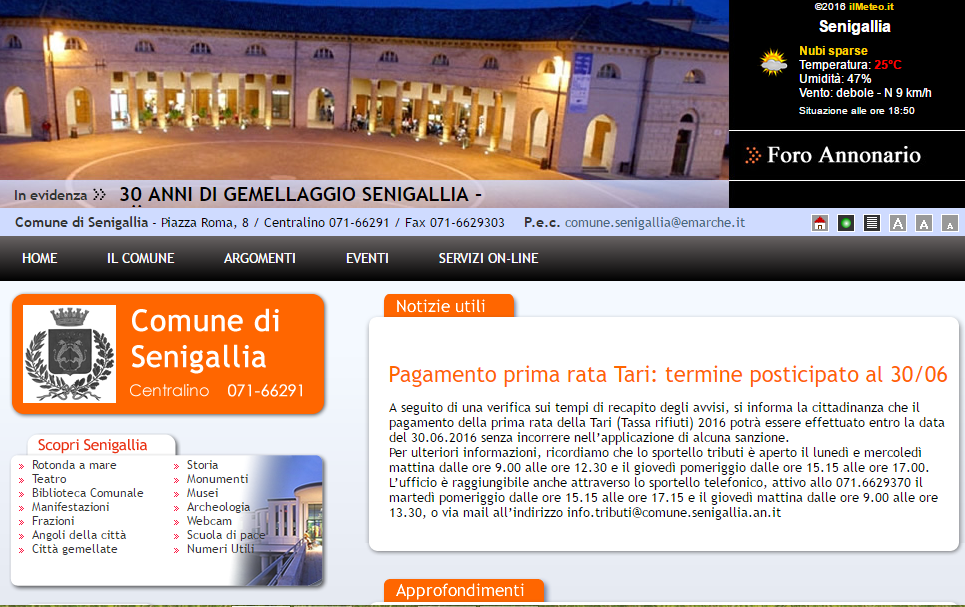Click the text-only lines layout icon

pyautogui.click(x=871, y=223)
